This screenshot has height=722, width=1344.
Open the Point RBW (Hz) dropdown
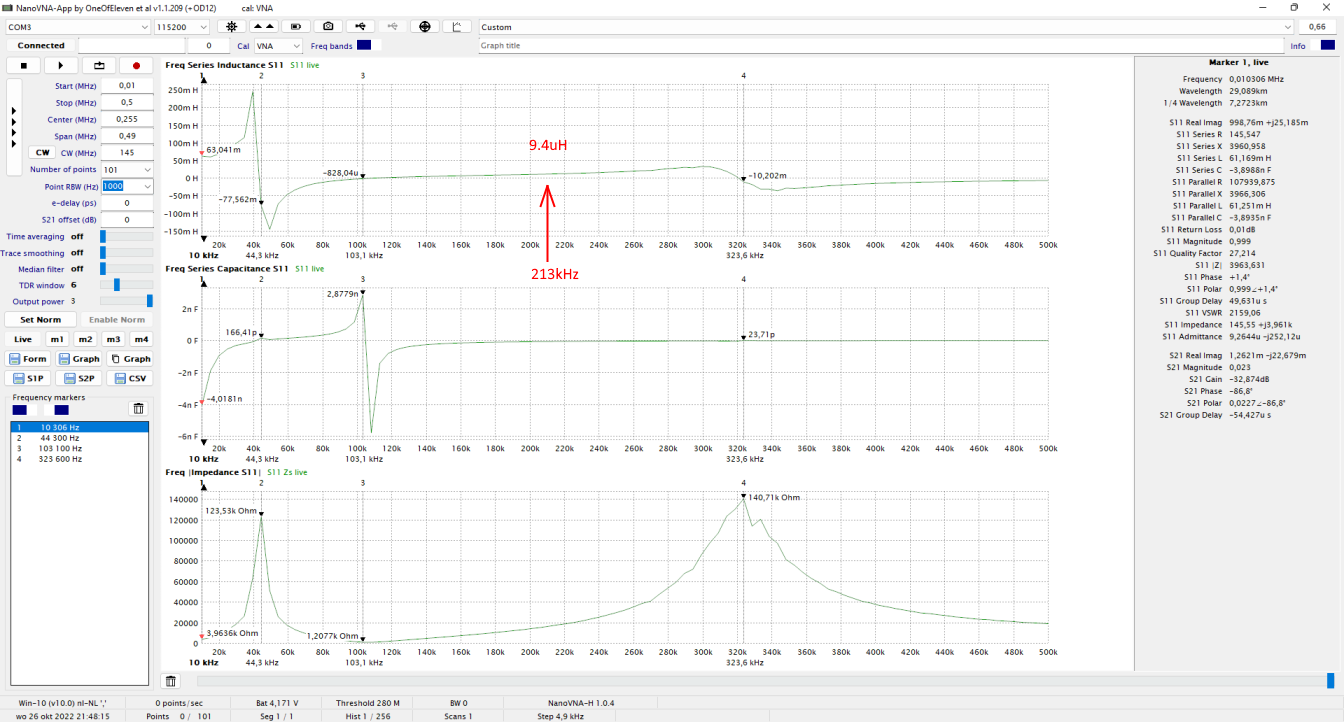(127, 186)
